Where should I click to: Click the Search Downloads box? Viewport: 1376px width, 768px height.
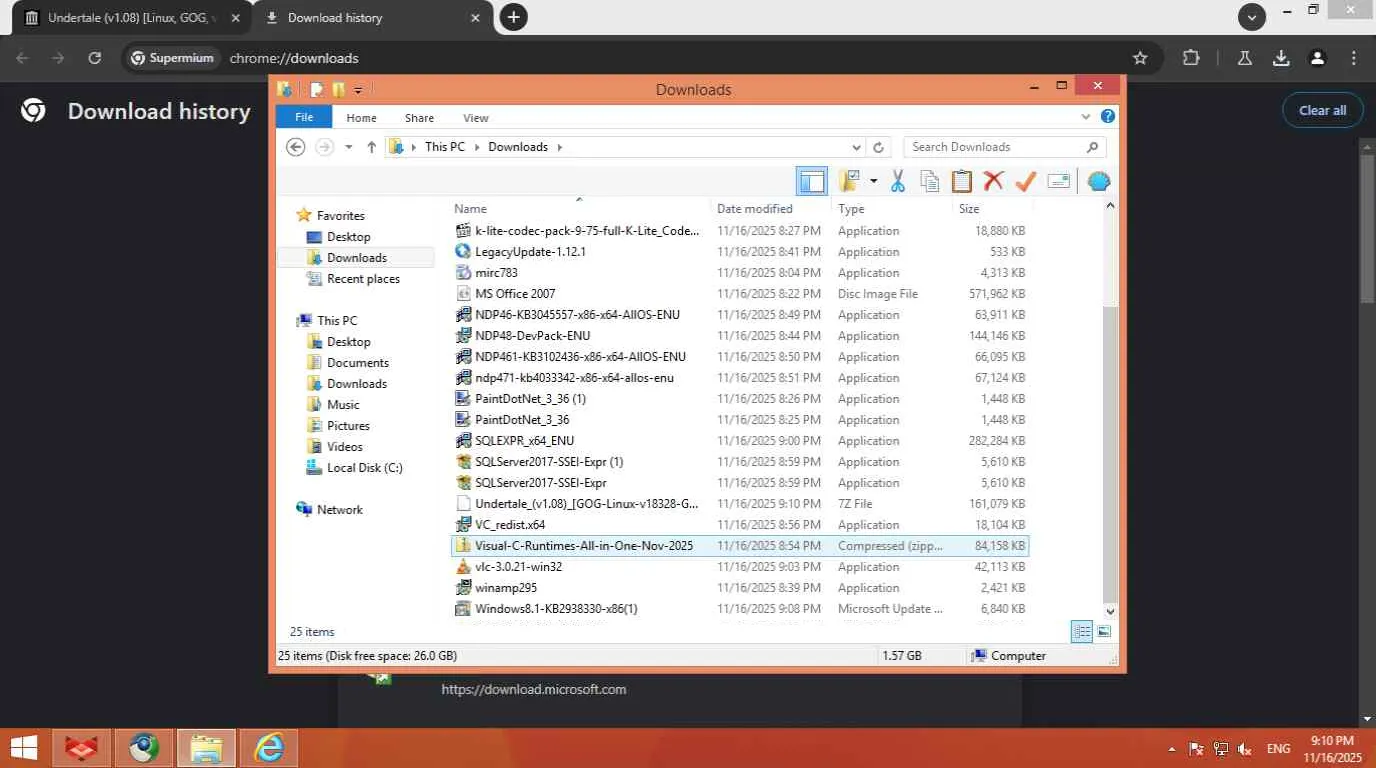[1004, 147]
